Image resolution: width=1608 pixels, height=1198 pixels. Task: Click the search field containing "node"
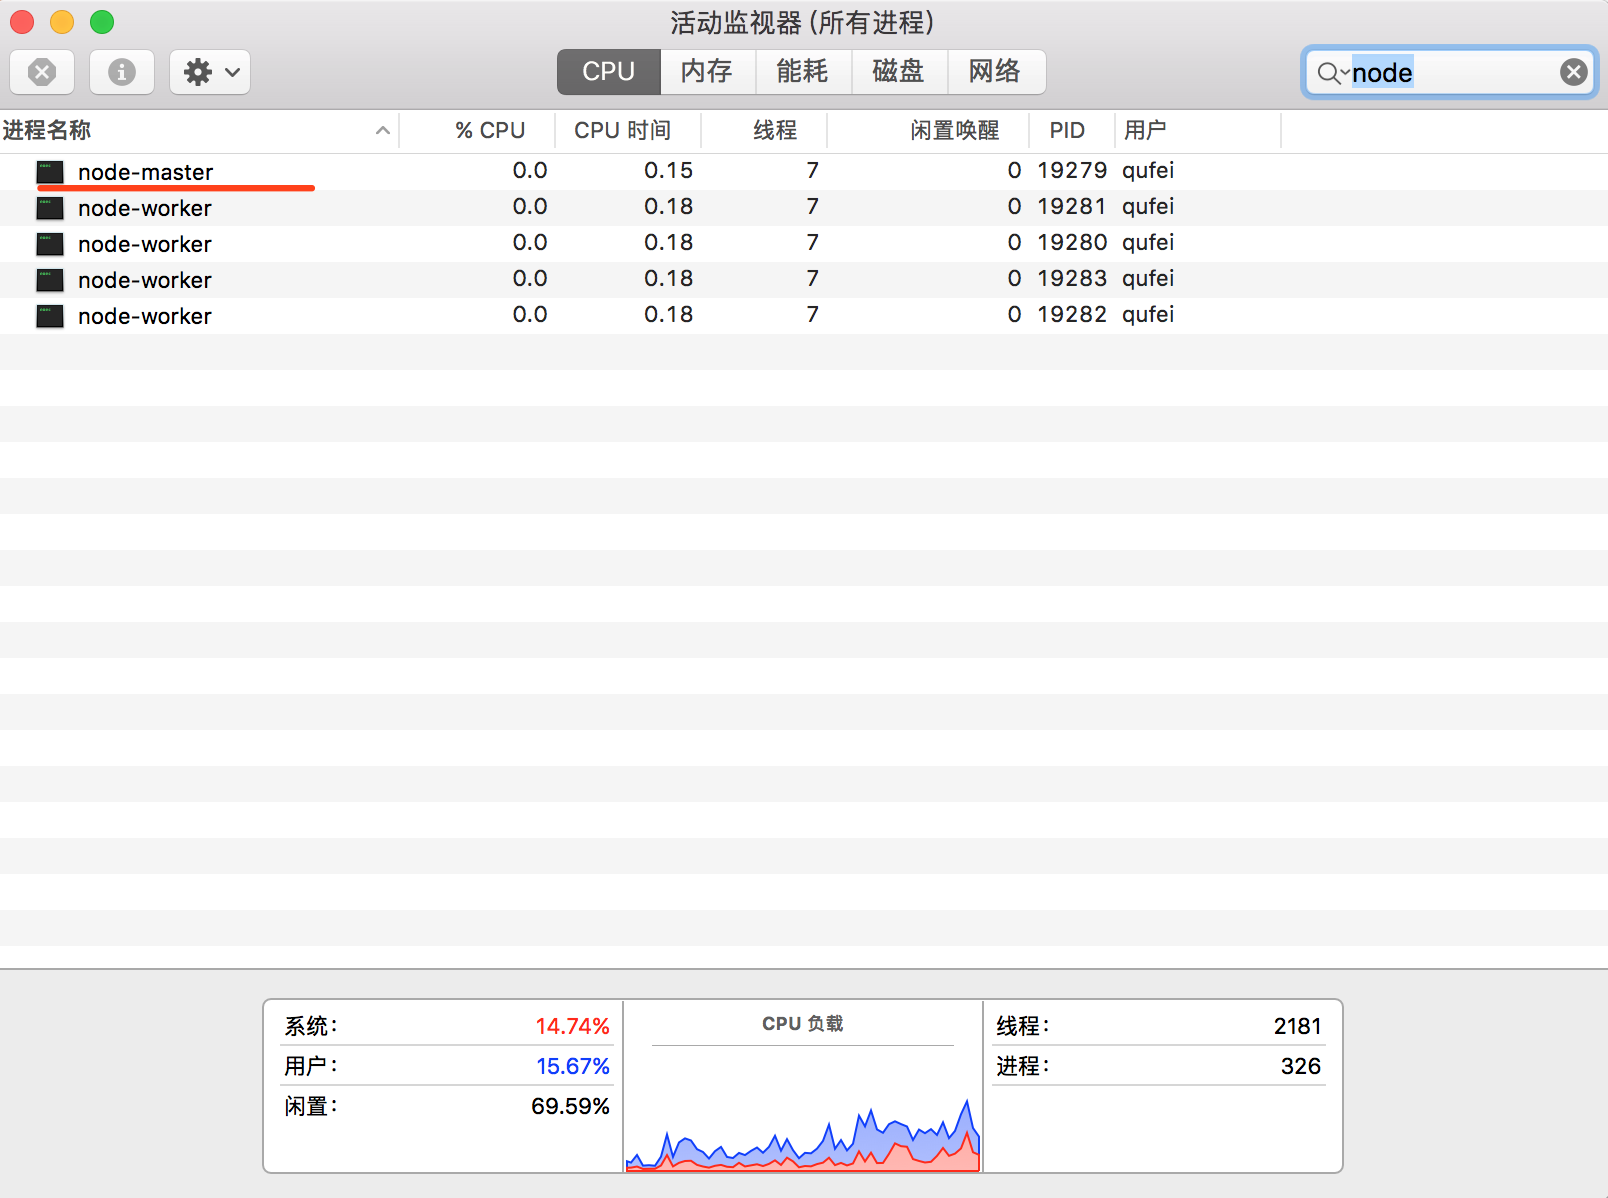pyautogui.click(x=1450, y=72)
